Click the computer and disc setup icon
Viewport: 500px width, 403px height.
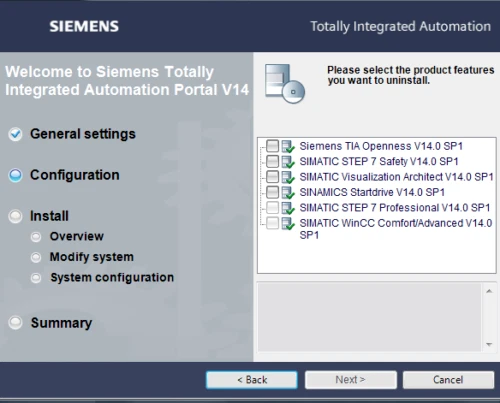point(285,83)
